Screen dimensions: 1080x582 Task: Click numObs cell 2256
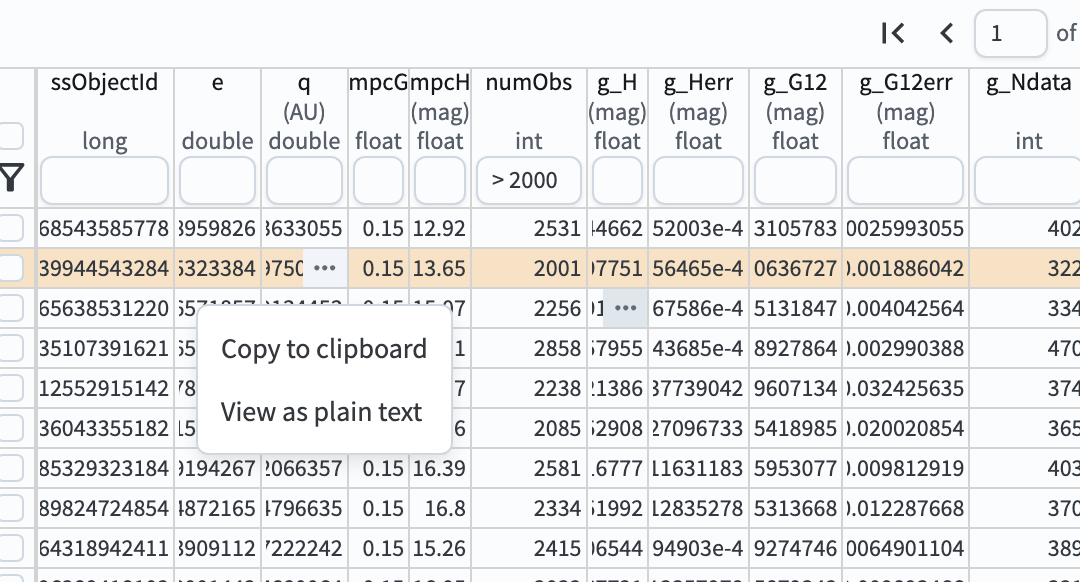point(528,308)
